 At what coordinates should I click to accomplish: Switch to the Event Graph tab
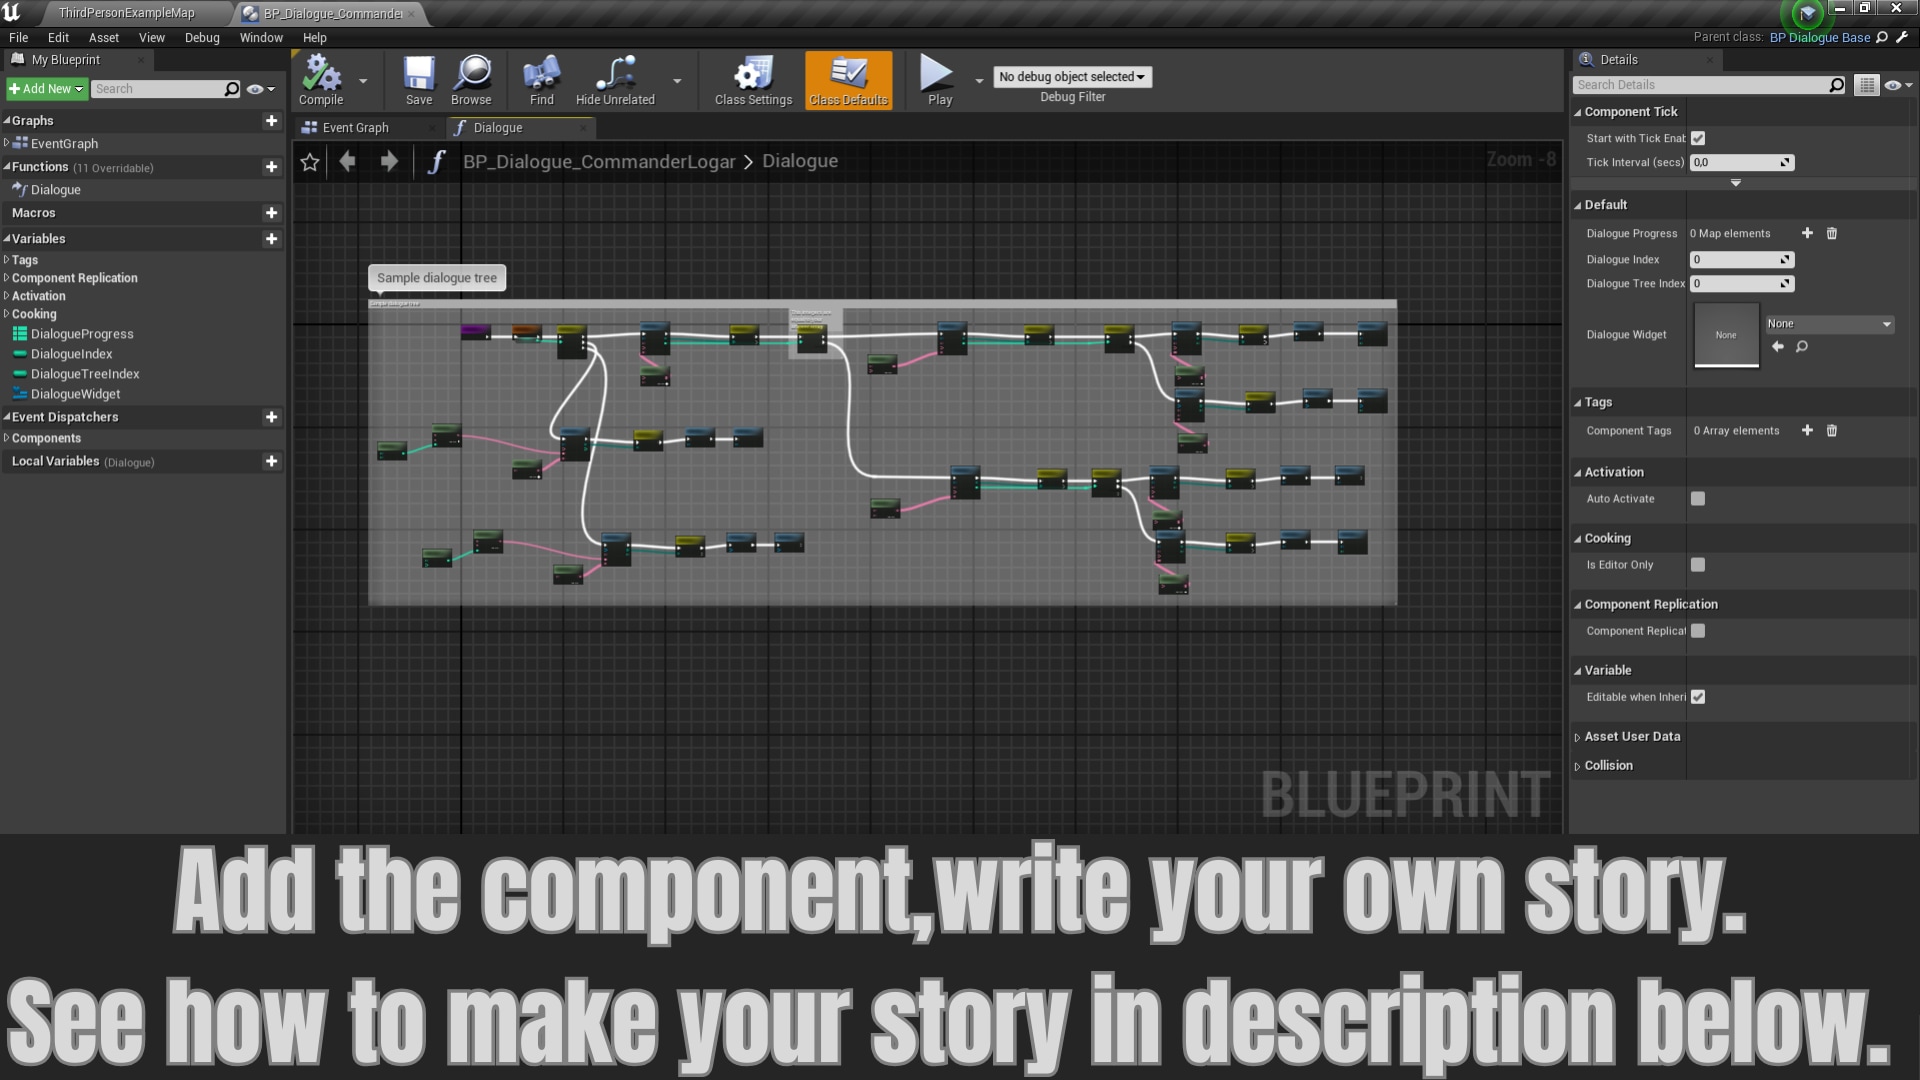pos(355,128)
